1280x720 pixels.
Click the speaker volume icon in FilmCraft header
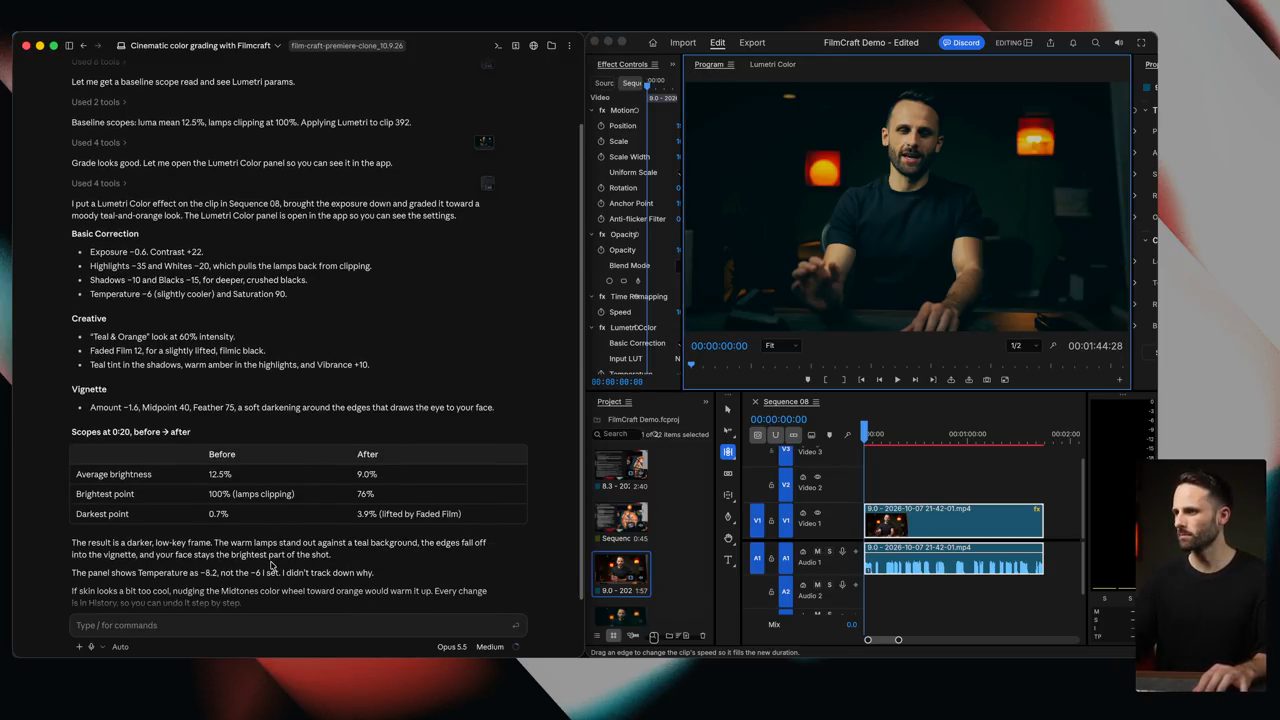click(x=1119, y=43)
